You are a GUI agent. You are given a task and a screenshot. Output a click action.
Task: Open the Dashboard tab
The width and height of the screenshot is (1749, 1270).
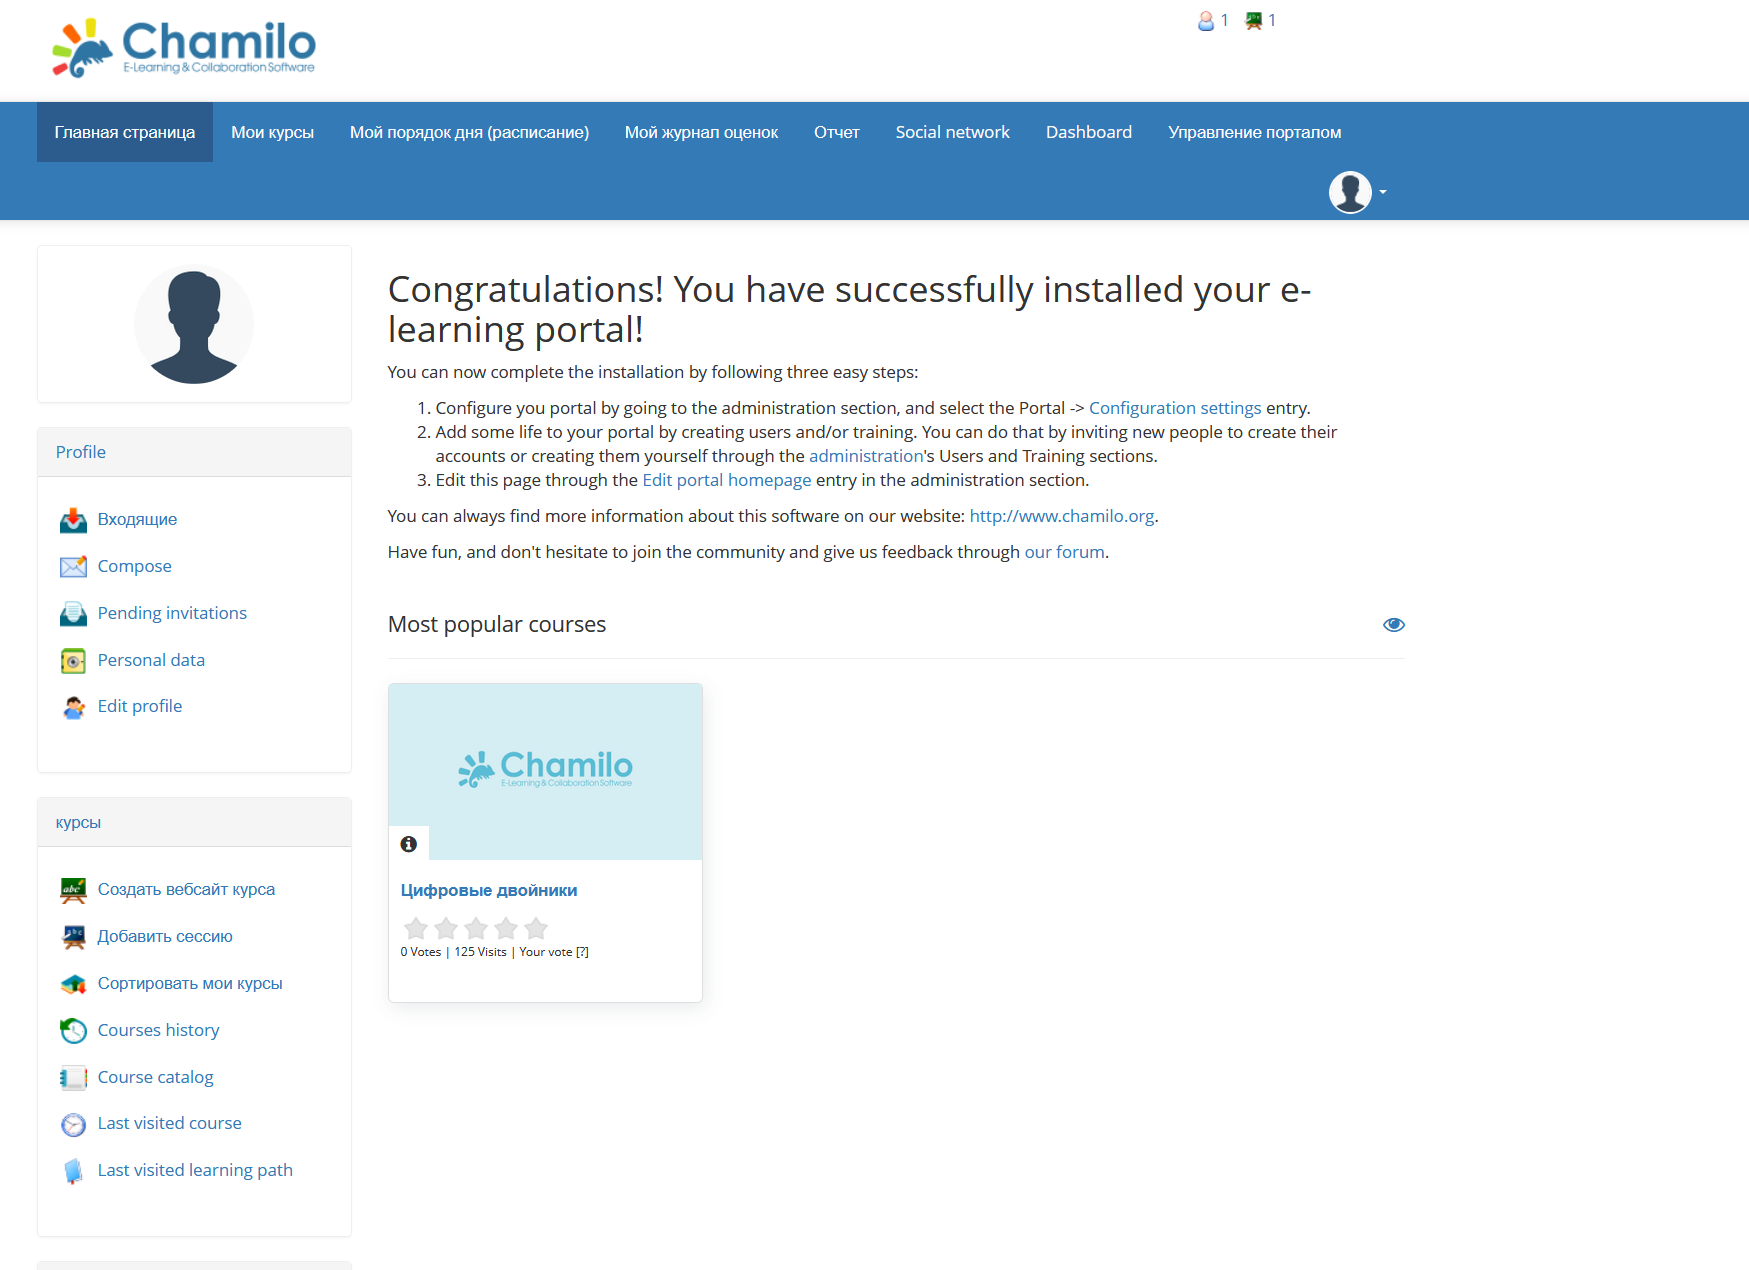click(1089, 132)
